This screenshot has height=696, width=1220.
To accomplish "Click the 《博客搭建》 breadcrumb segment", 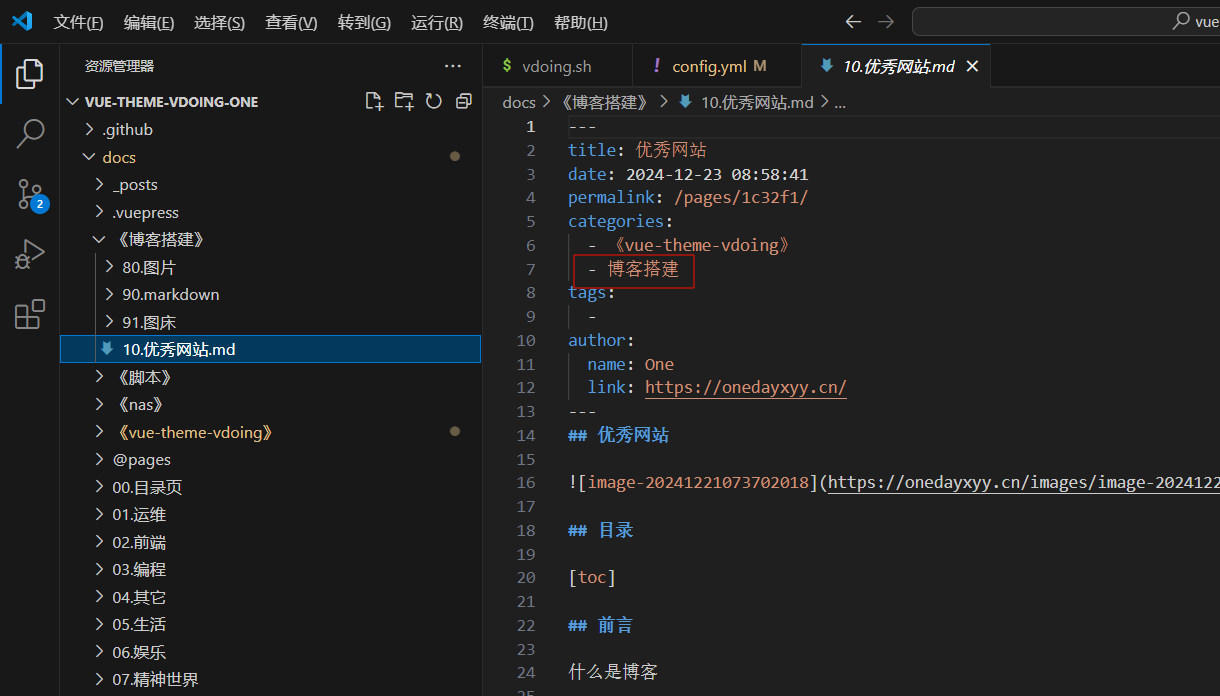I will (604, 102).
